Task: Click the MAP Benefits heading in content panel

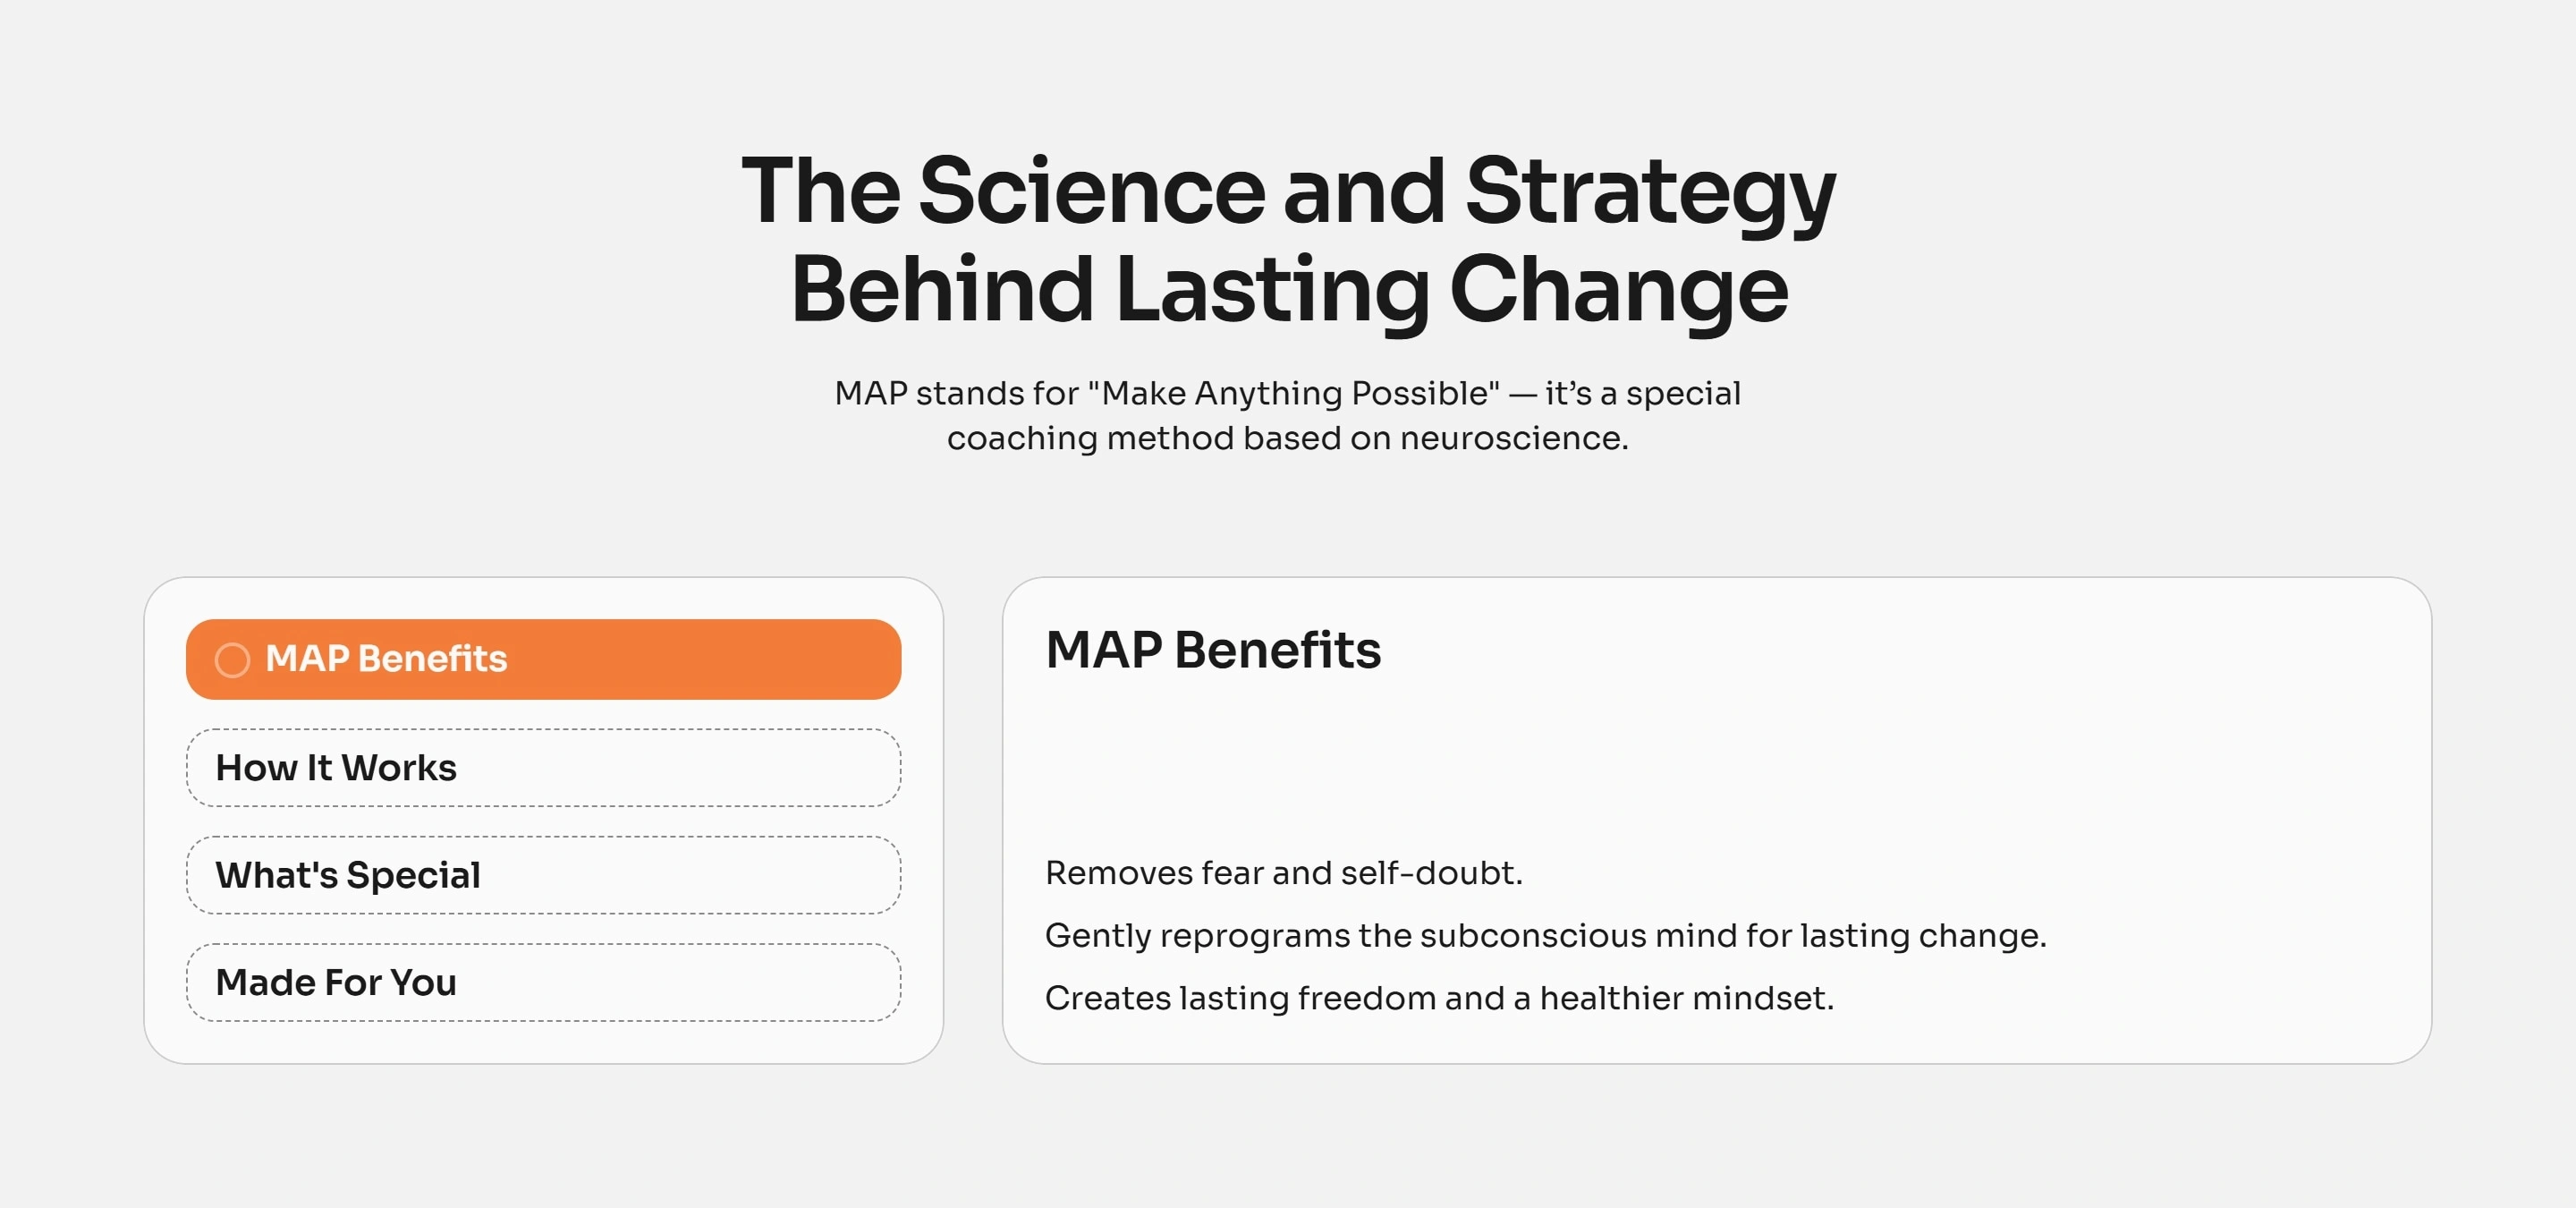Action: point(1213,650)
